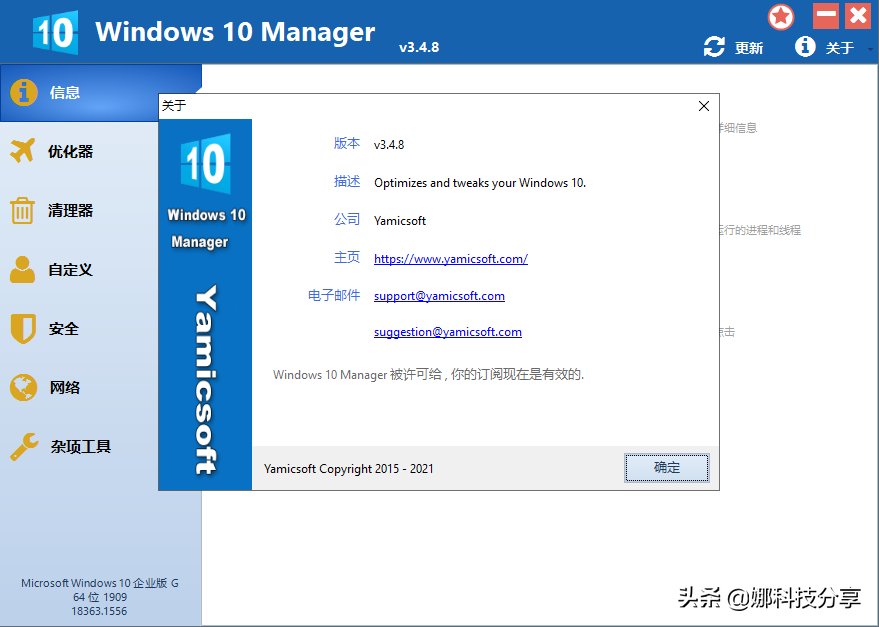Click the Windows 10 logo in About dialog
Screen dimensions: 879x627
206,164
